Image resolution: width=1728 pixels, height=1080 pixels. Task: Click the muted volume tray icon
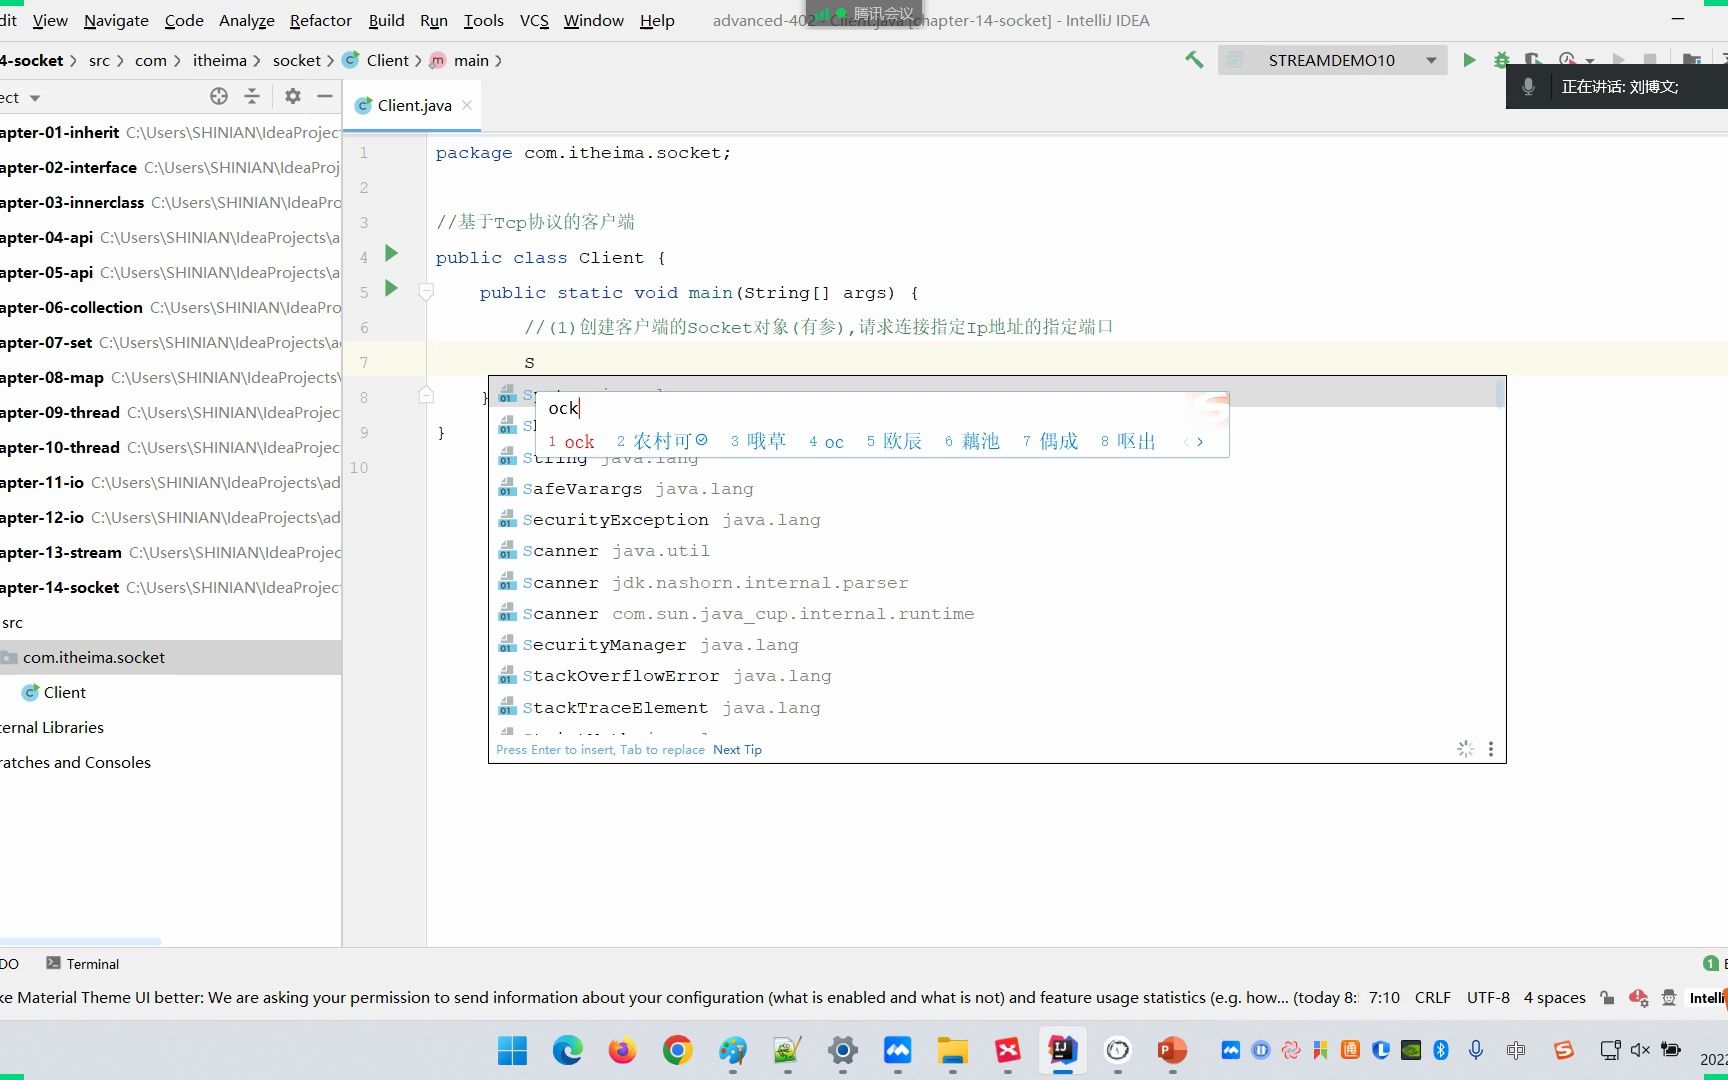tap(1640, 1050)
